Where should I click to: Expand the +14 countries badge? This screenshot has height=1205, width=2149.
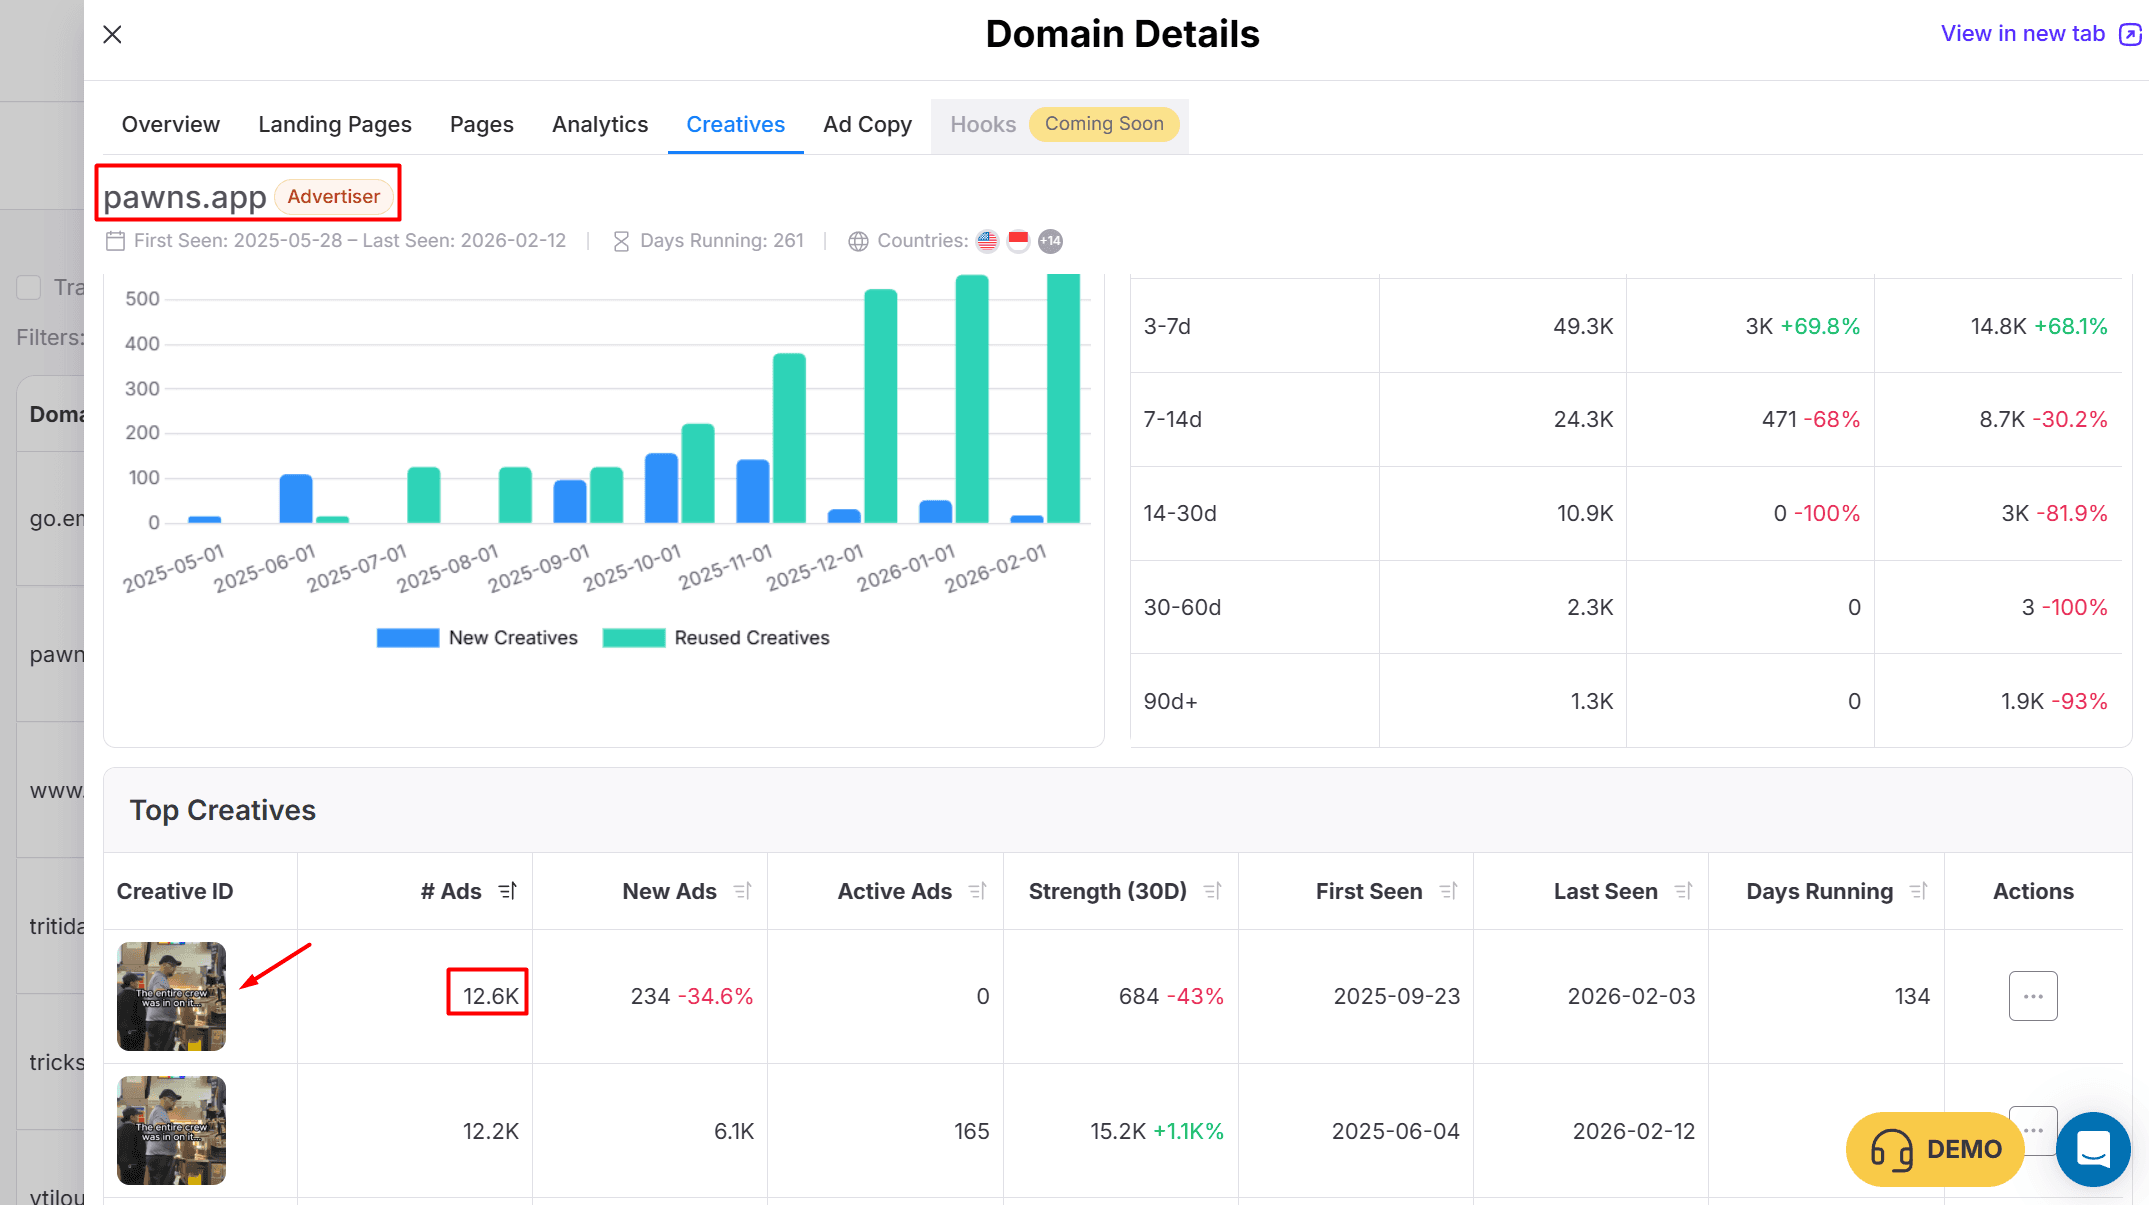1050,241
